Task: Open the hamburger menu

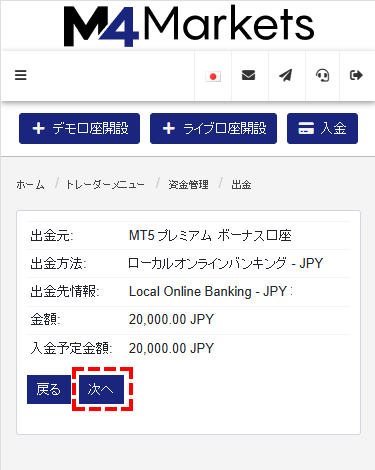Action: pos(21,75)
